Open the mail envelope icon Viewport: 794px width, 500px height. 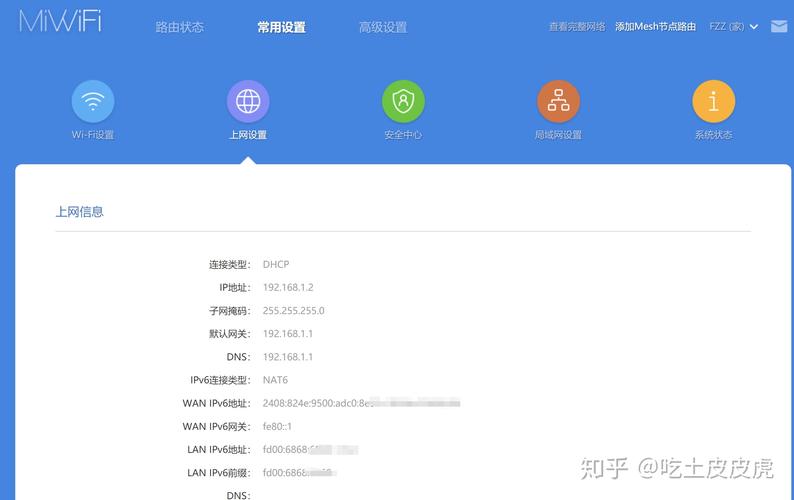coord(779,26)
